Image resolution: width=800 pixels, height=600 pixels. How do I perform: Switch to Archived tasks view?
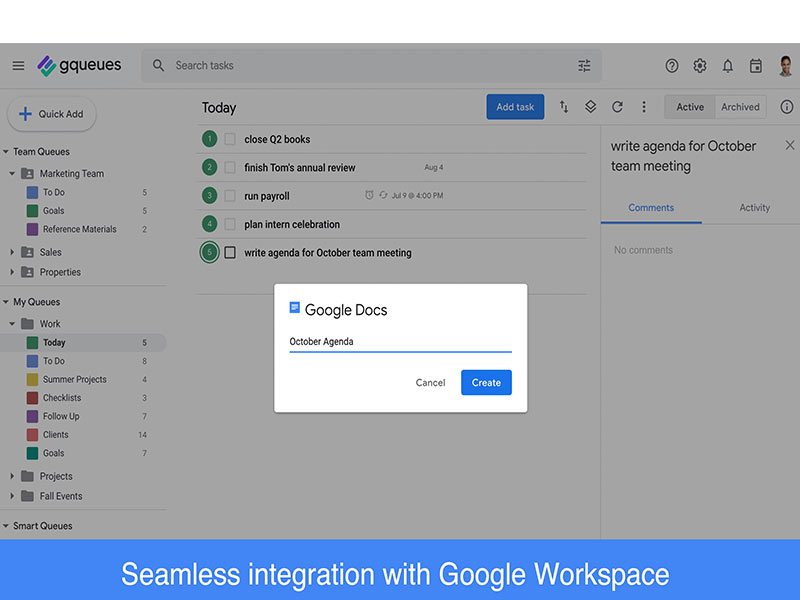[740, 107]
